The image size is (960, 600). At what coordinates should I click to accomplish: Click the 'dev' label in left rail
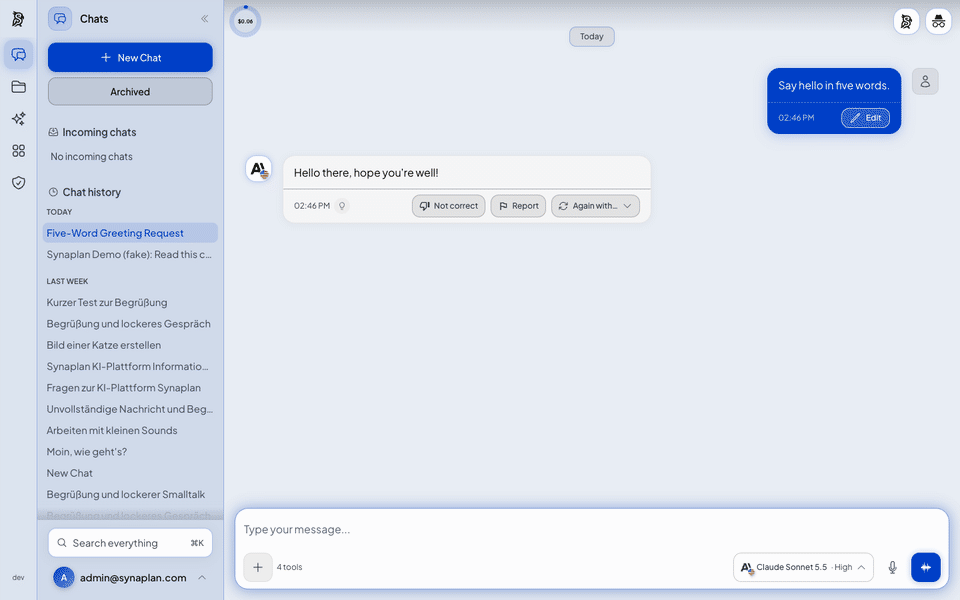pos(18,577)
